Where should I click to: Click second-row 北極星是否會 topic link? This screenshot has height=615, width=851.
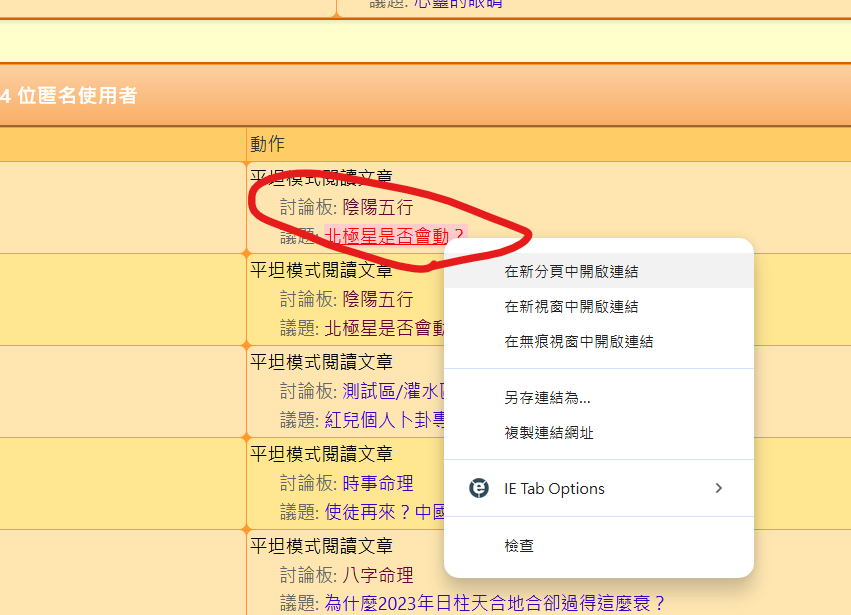[384, 328]
